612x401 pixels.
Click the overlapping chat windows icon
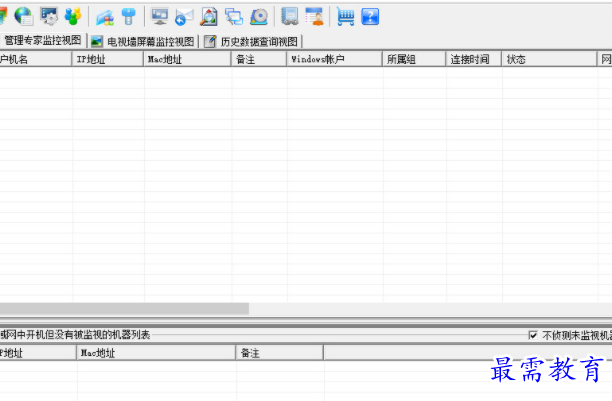point(234,17)
